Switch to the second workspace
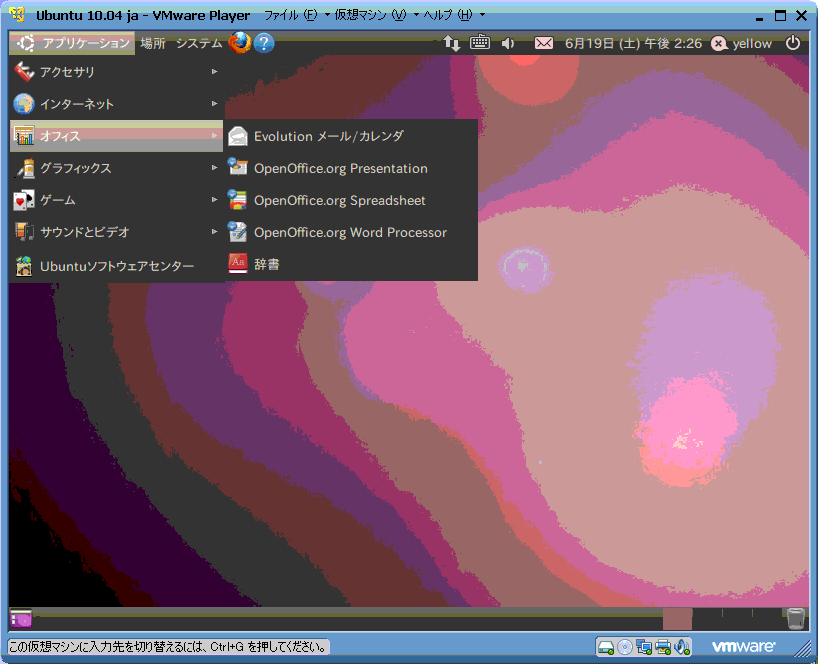The width and height of the screenshot is (818, 664). tap(707, 619)
